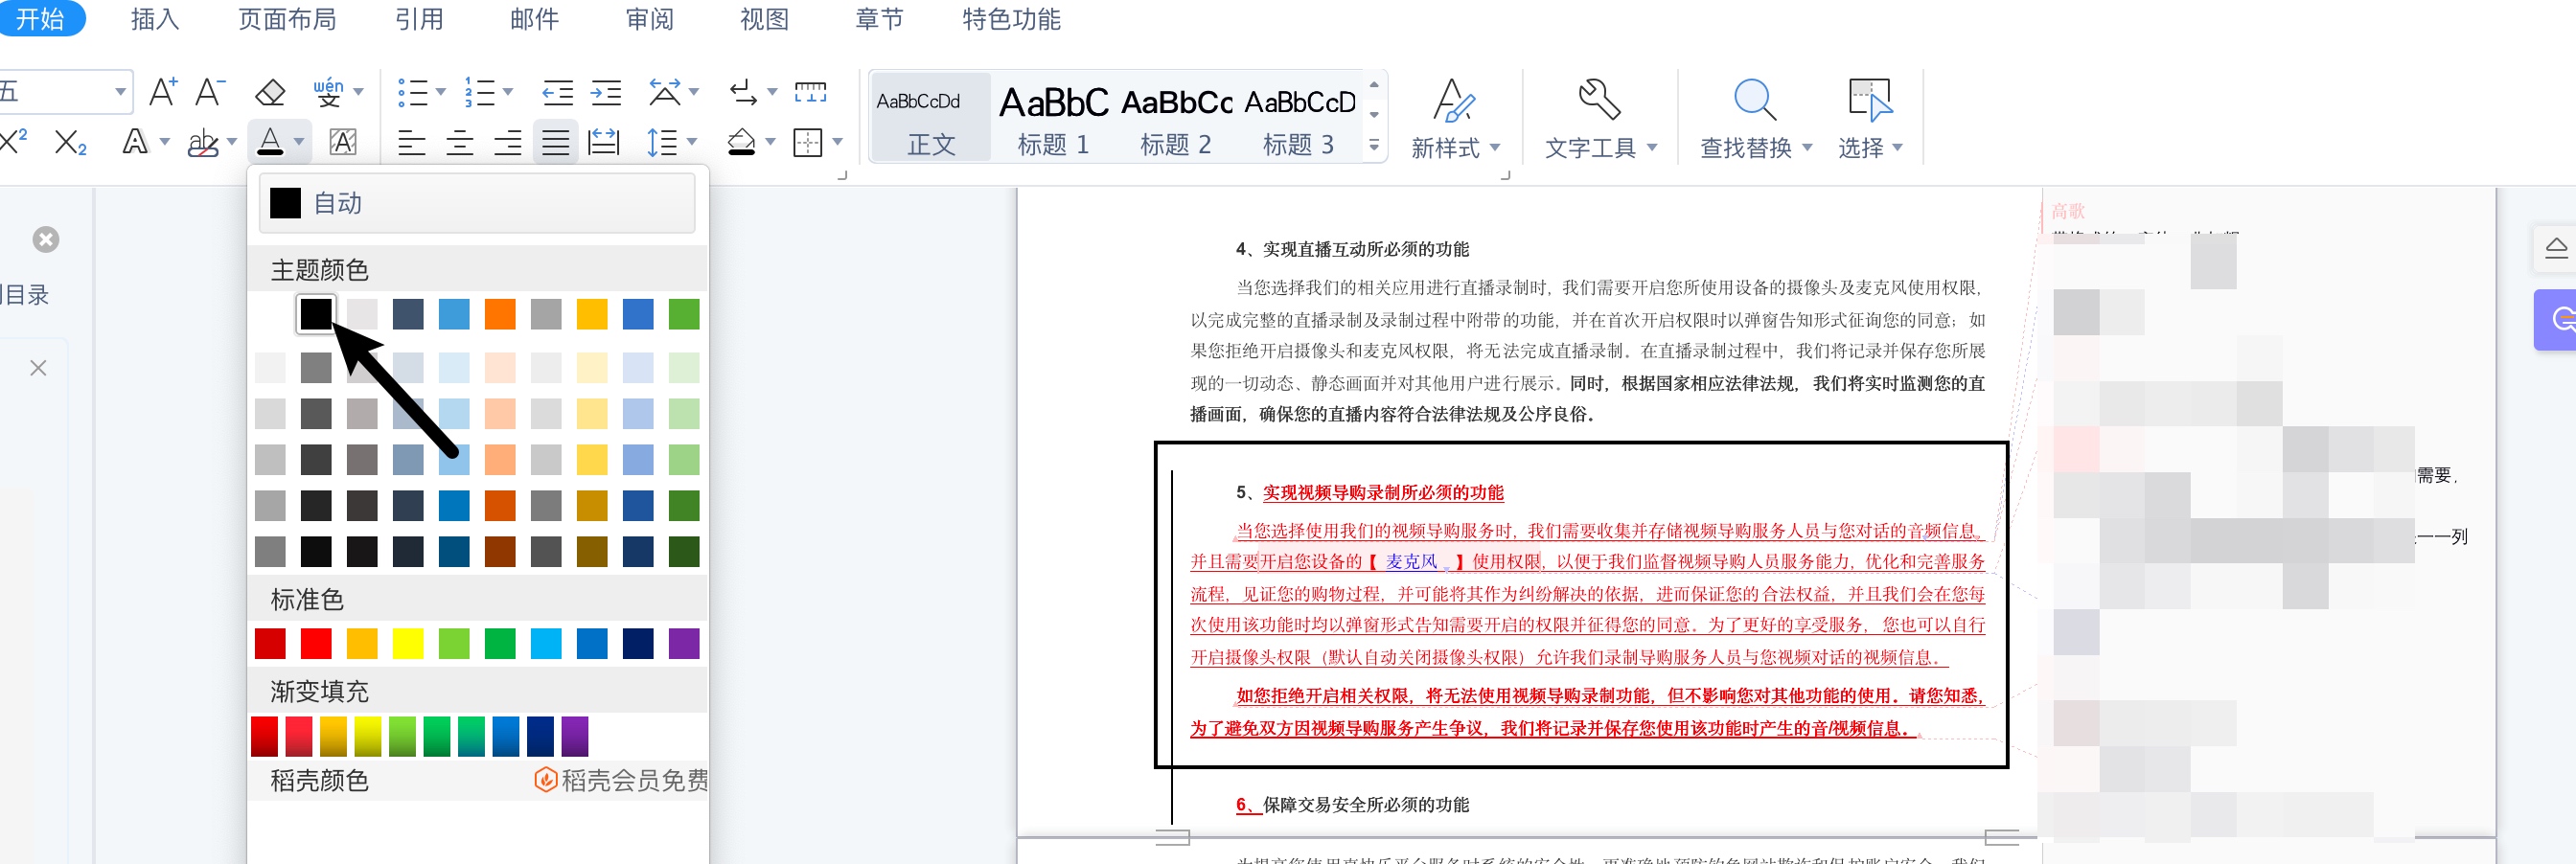Click the navigation pane close circle icon
Screen dimensions: 2576x864
(x=46, y=239)
